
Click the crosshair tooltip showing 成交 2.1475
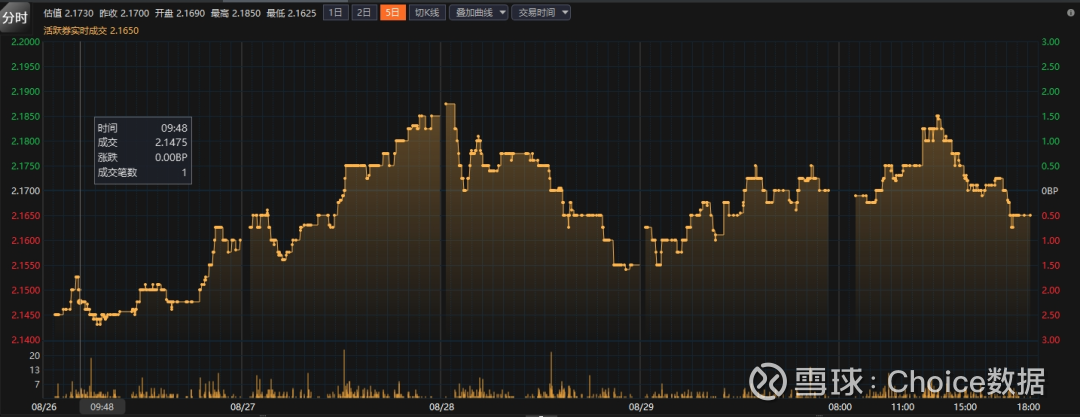[142, 150]
